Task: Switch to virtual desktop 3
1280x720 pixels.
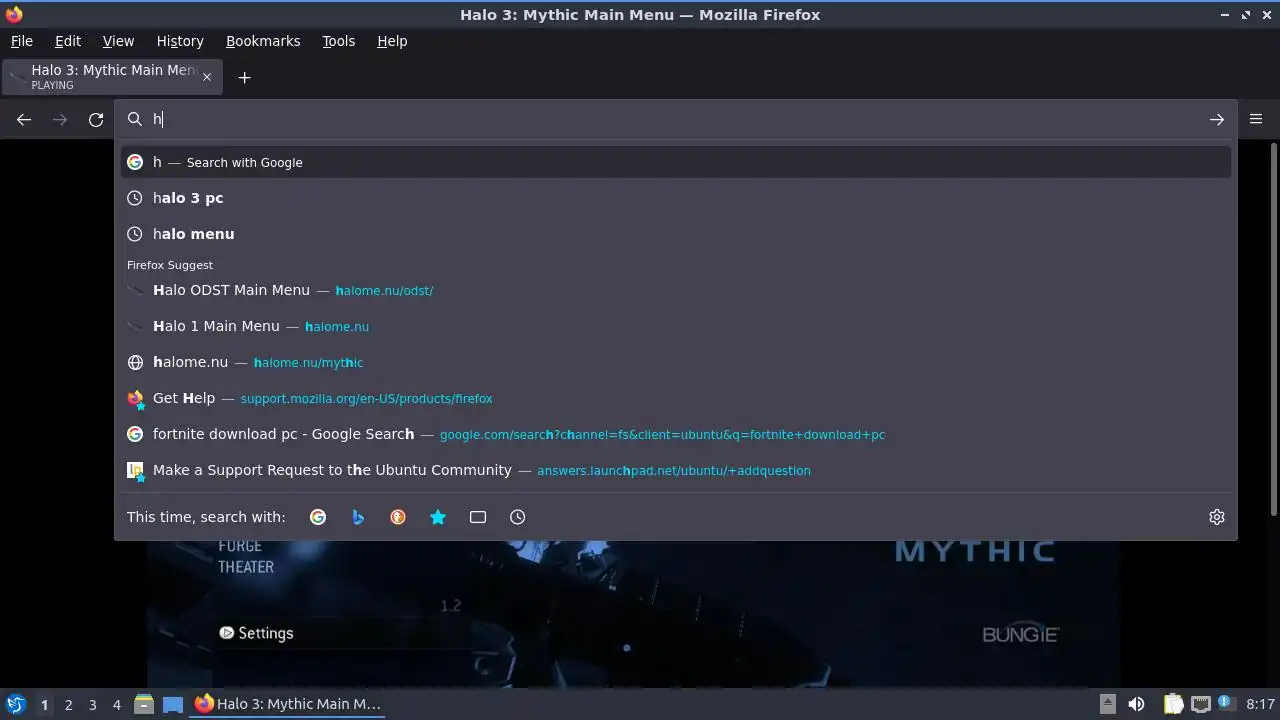Action: (92, 704)
